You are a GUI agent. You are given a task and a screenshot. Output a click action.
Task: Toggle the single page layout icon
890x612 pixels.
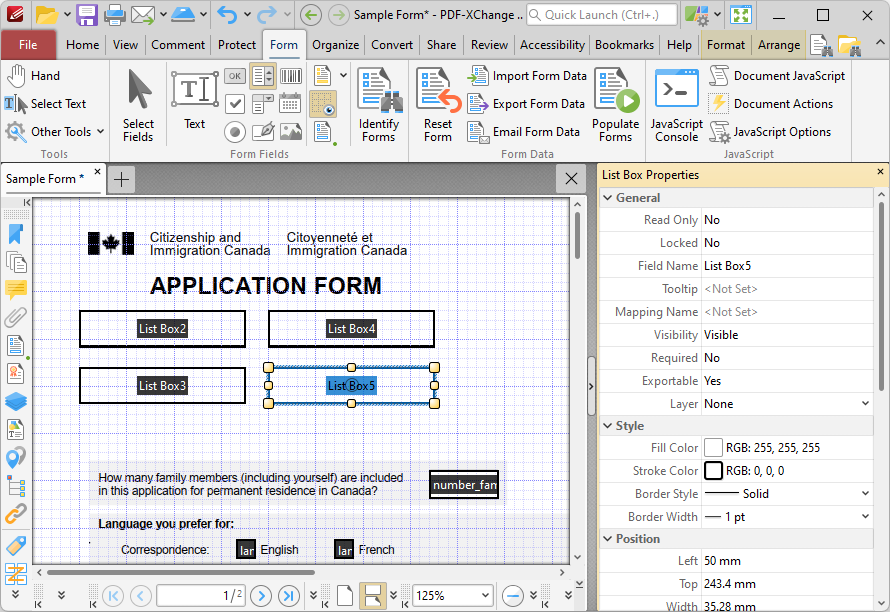[x=345, y=596]
